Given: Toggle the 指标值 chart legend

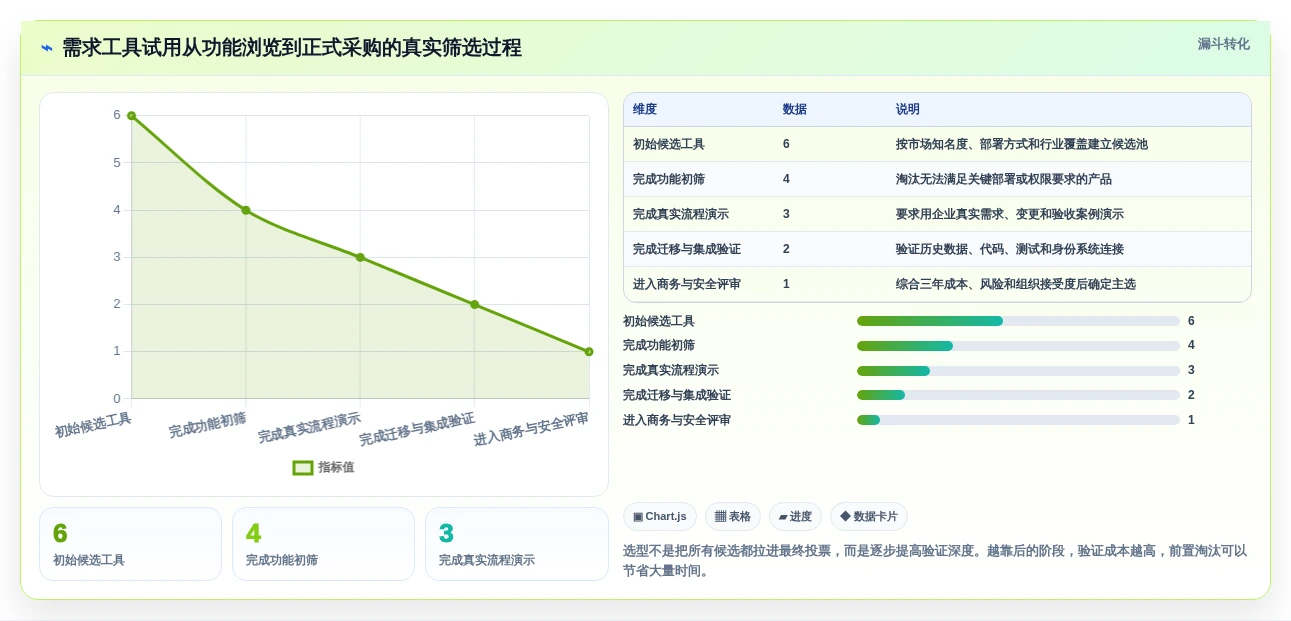Looking at the screenshot, I should click(x=323, y=467).
